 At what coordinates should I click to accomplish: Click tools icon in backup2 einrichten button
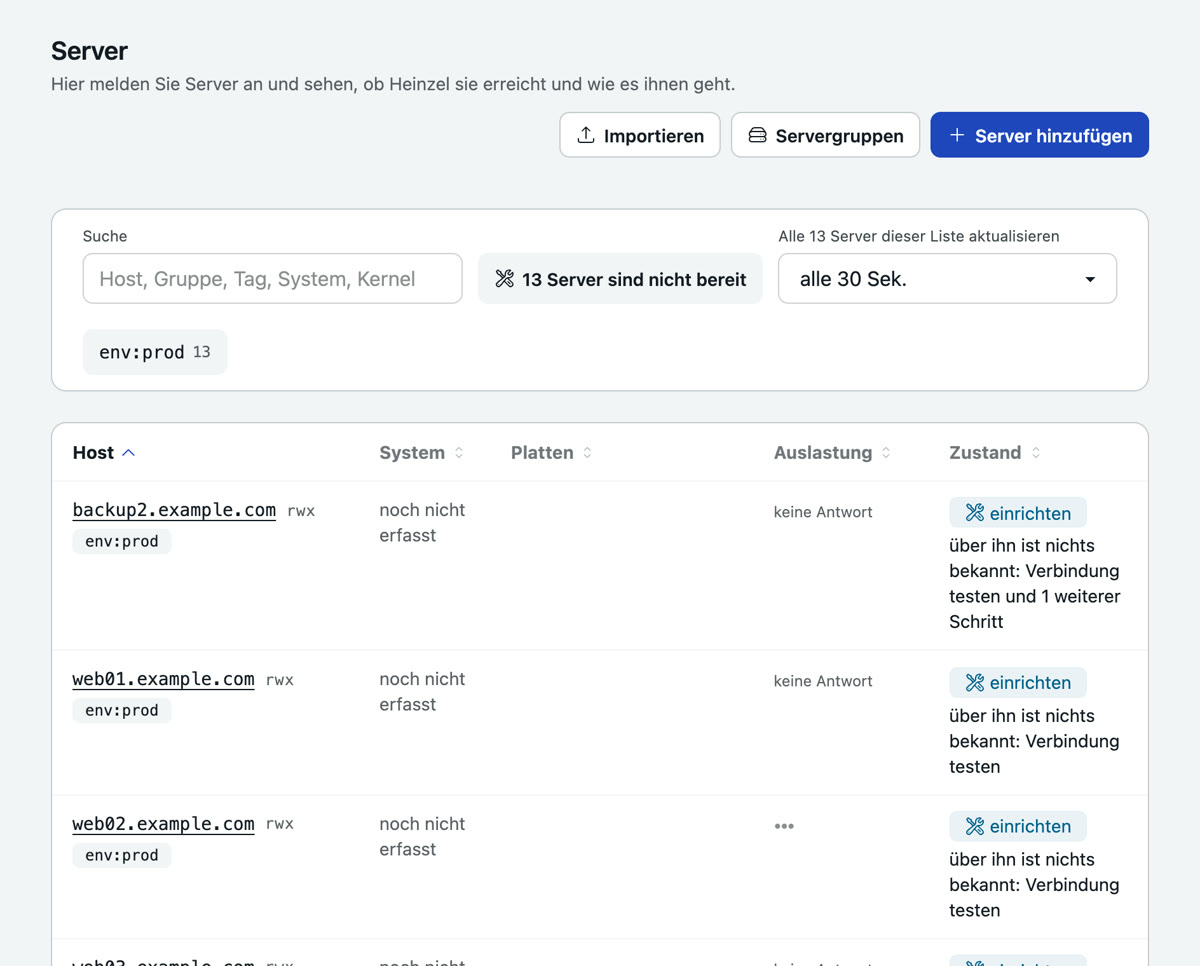coord(975,513)
